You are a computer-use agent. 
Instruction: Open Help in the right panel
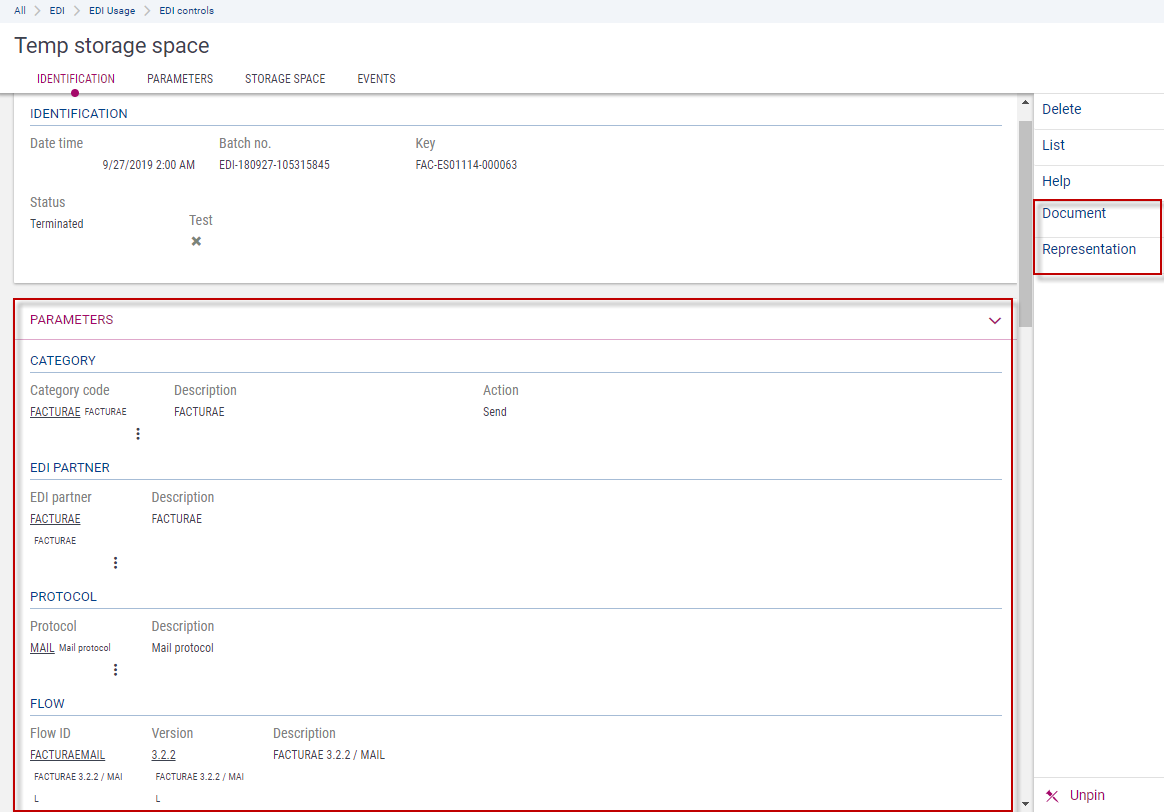coord(1056,181)
